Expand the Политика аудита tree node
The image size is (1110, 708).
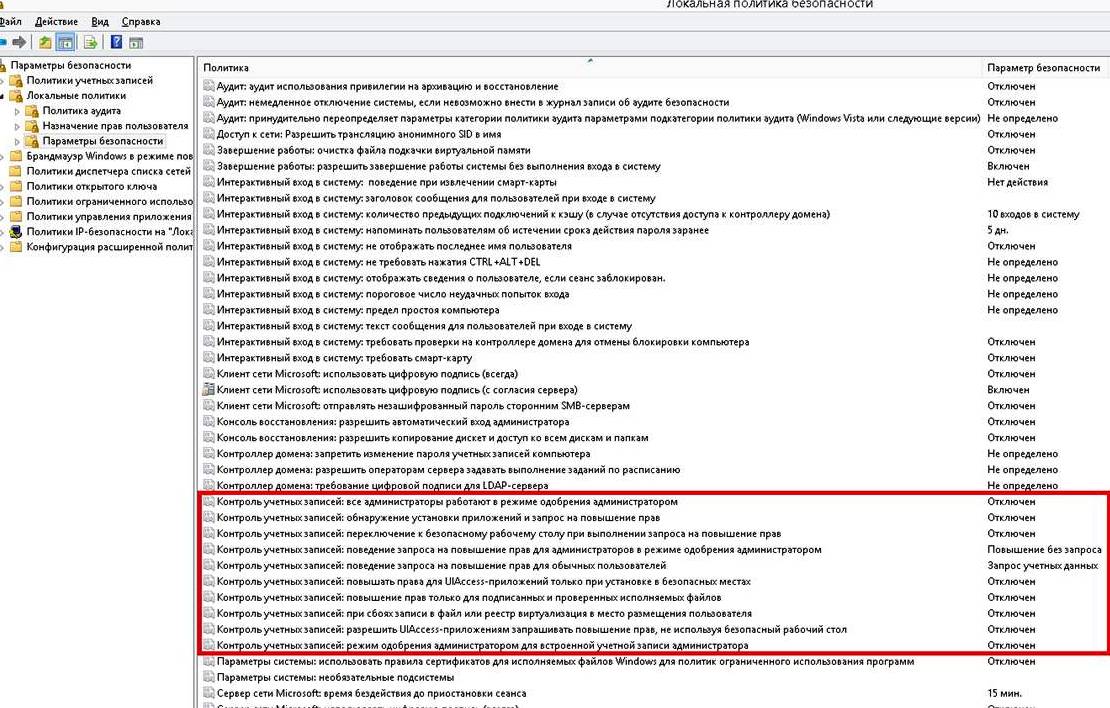tap(17, 111)
